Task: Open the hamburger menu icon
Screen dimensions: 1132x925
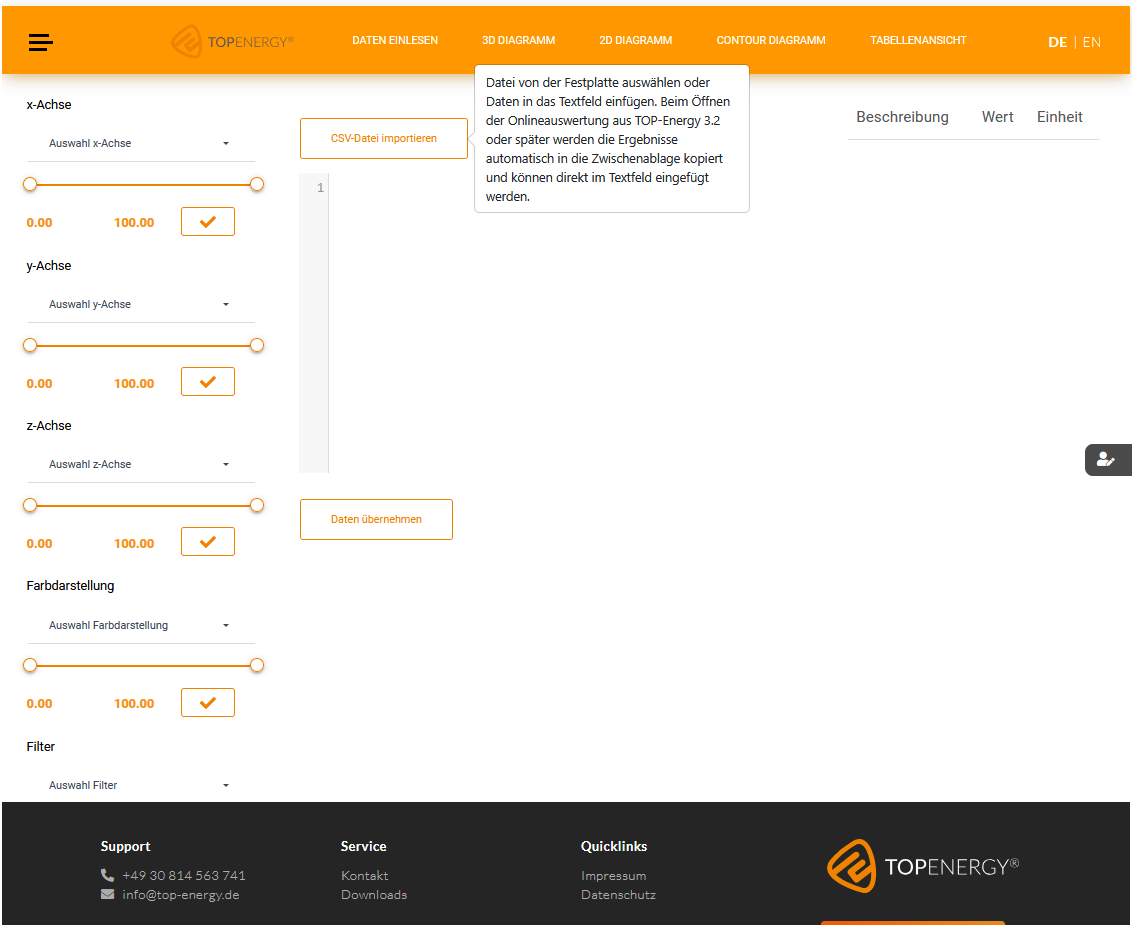Action: (41, 42)
